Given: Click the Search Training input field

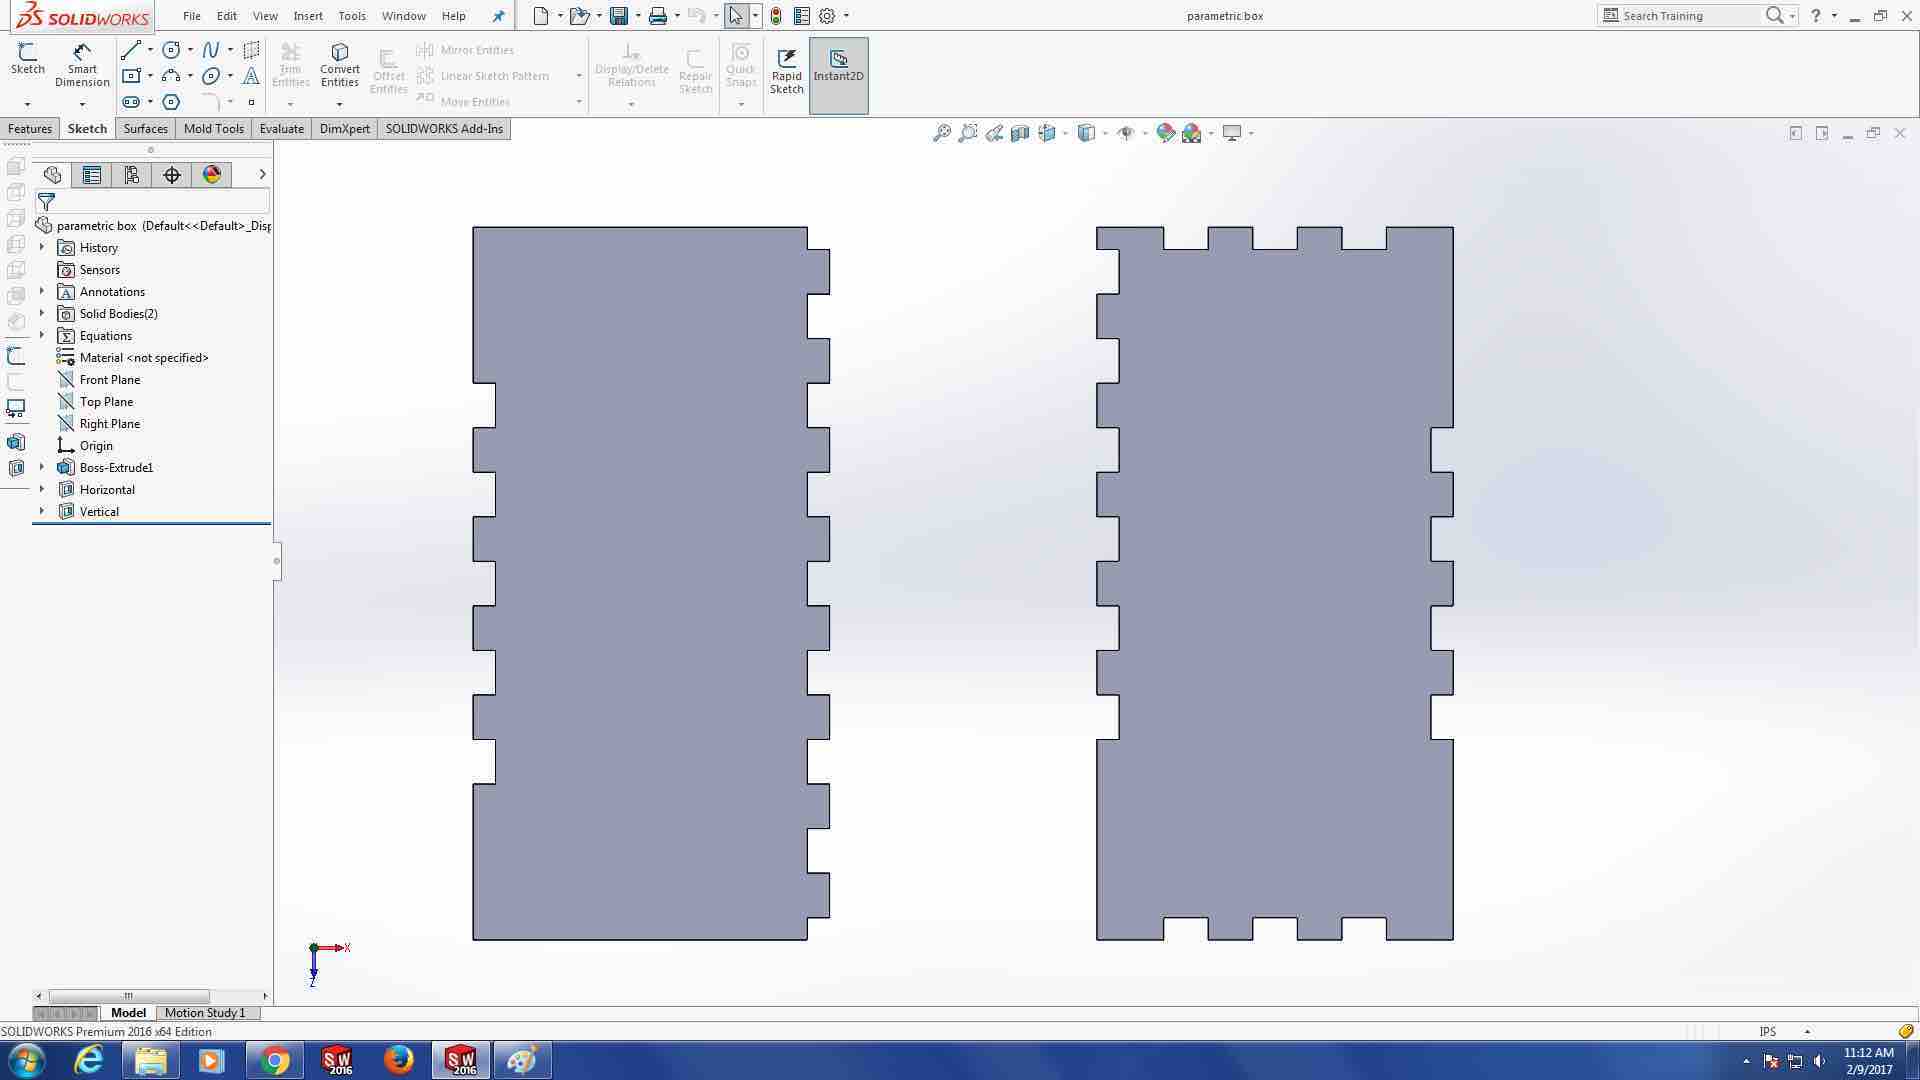Looking at the screenshot, I should pos(1688,16).
